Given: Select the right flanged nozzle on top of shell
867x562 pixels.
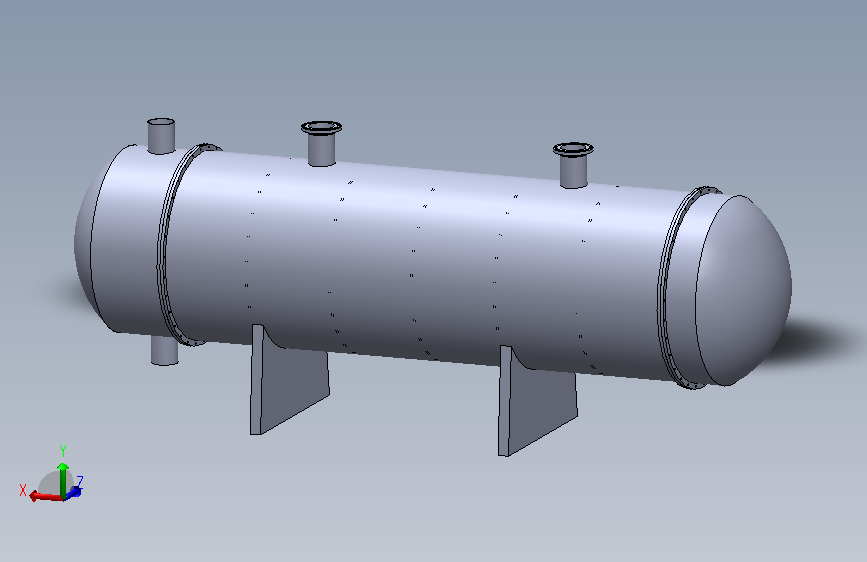Looking at the screenshot, I should pos(573,165).
